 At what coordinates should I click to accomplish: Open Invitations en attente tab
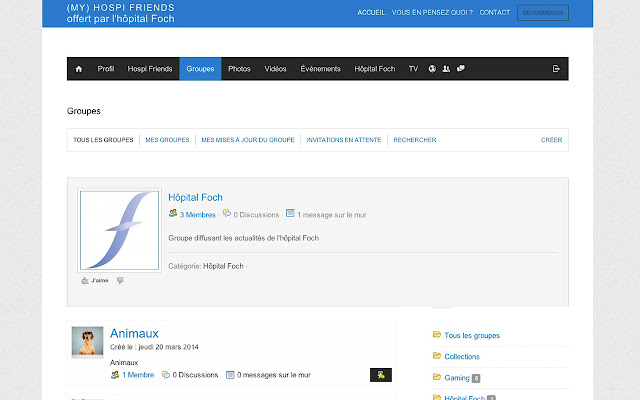click(x=344, y=140)
